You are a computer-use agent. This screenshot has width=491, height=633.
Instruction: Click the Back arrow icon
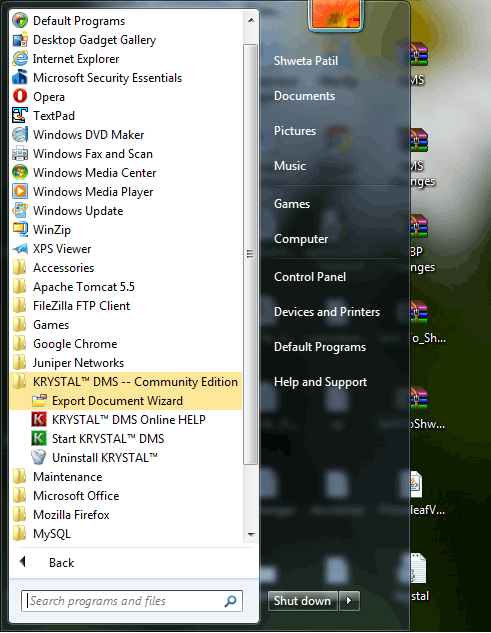pos(23,562)
